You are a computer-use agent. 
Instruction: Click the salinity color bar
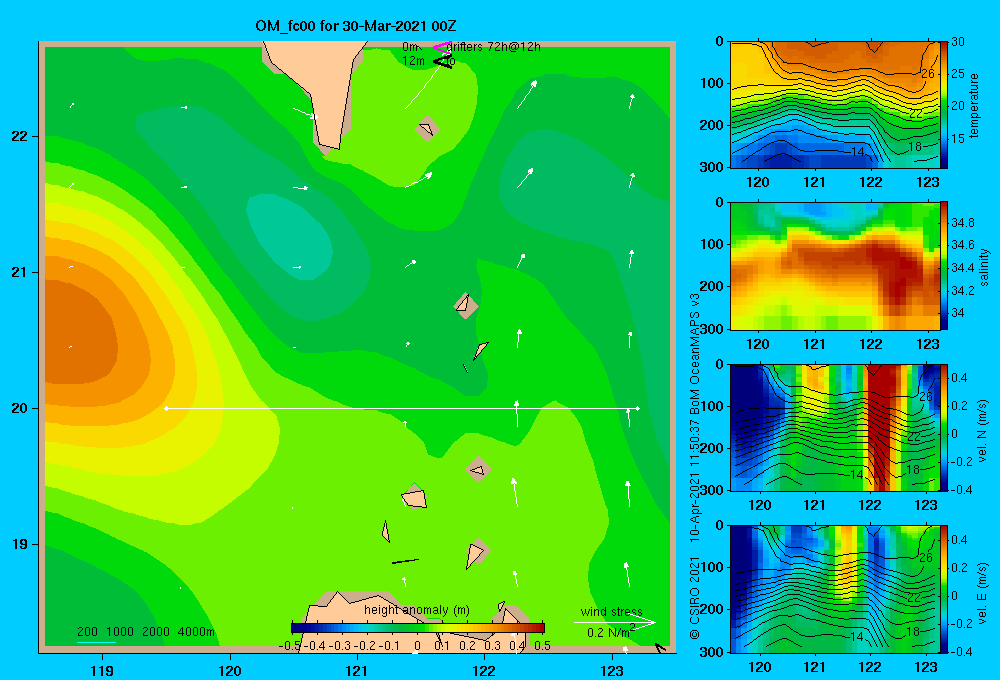[x=944, y=266]
